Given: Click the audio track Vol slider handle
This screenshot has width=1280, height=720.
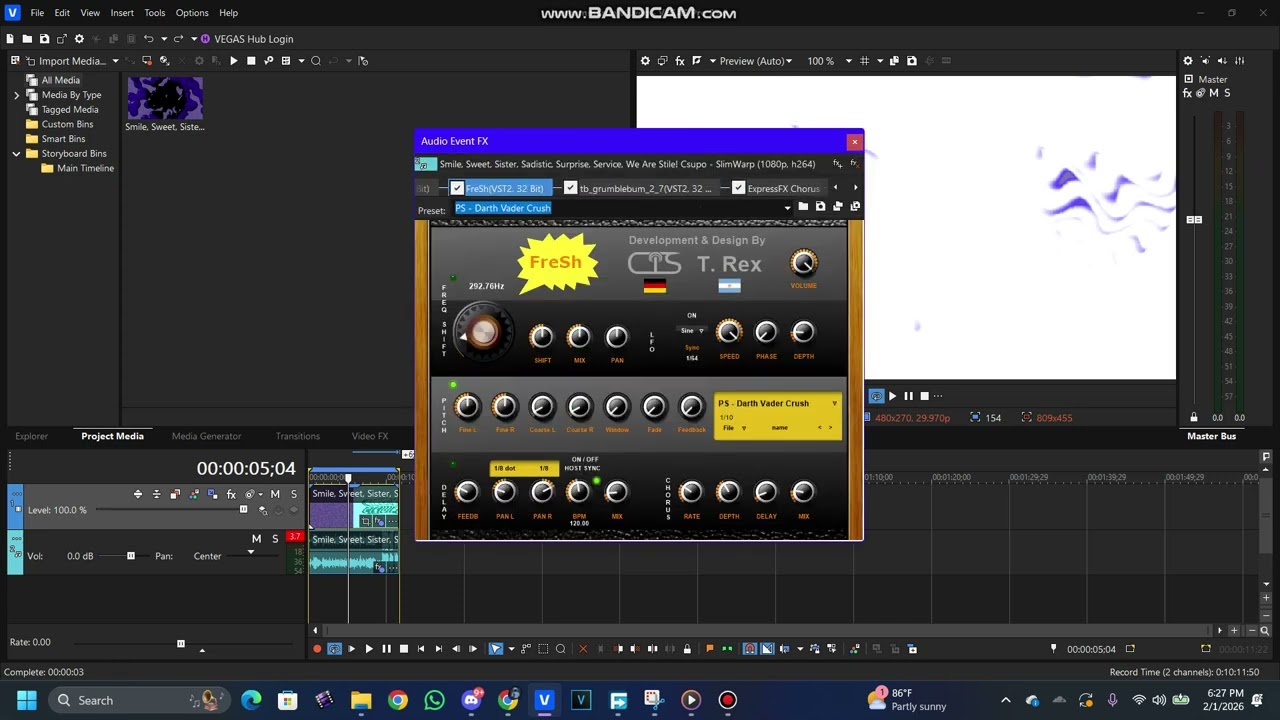Looking at the screenshot, I should (130, 556).
